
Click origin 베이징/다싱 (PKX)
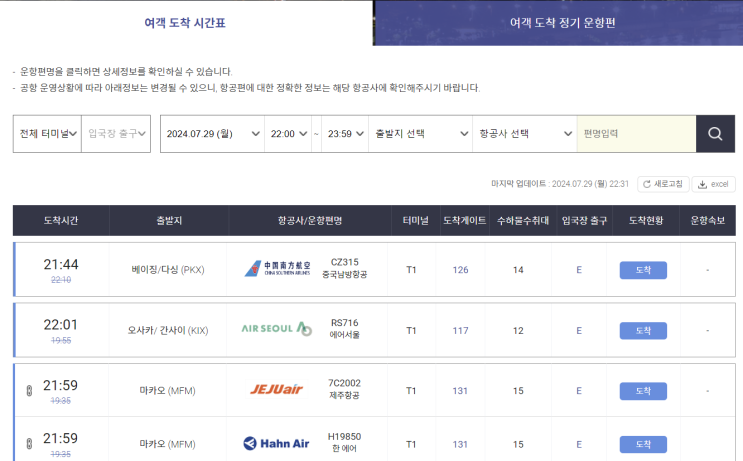coord(168,270)
